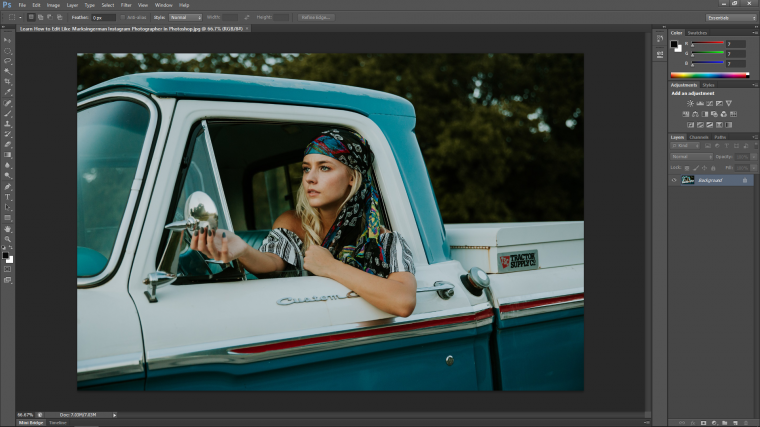Viewport: 760px width, 427px height.
Task: Select the Dodge tool
Action: tap(7, 176)
